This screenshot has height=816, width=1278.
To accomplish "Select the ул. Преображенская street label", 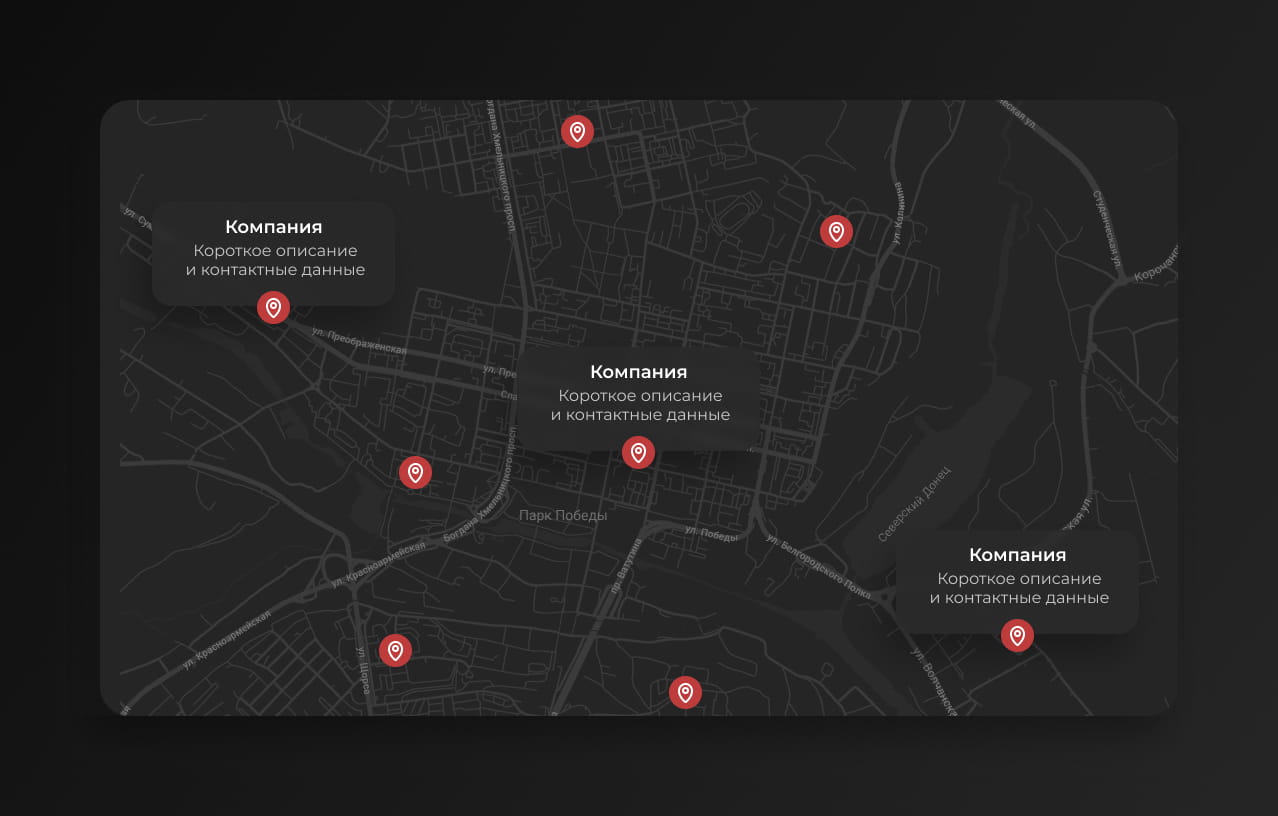I will (x=359, y=340).
